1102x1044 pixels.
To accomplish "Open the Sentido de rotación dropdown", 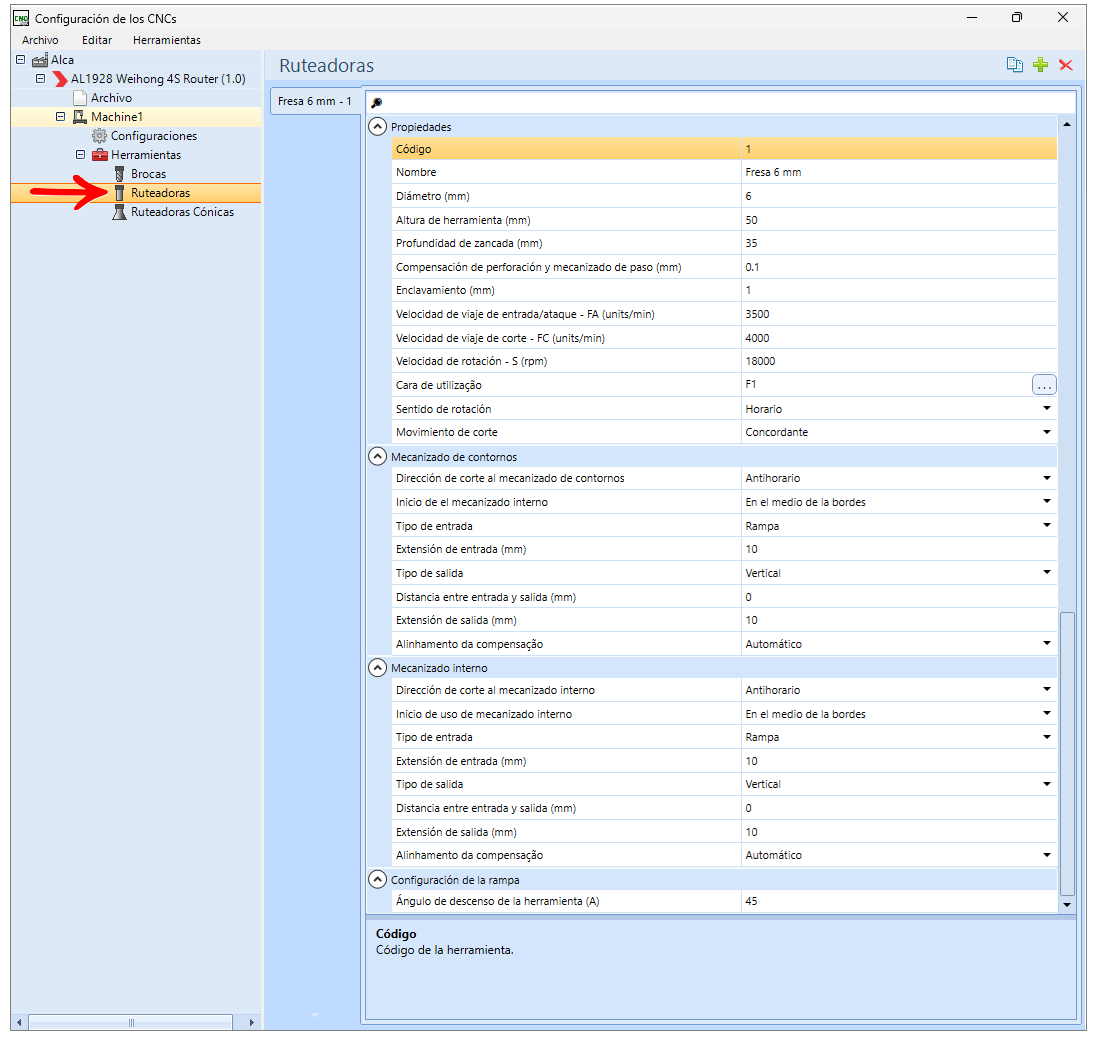I will [x=1046, y=408].
